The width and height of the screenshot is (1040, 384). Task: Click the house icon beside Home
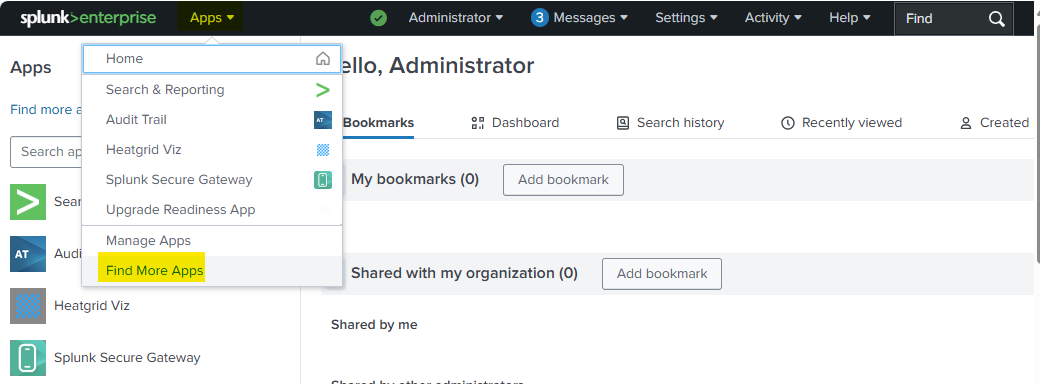pos(322,58)
